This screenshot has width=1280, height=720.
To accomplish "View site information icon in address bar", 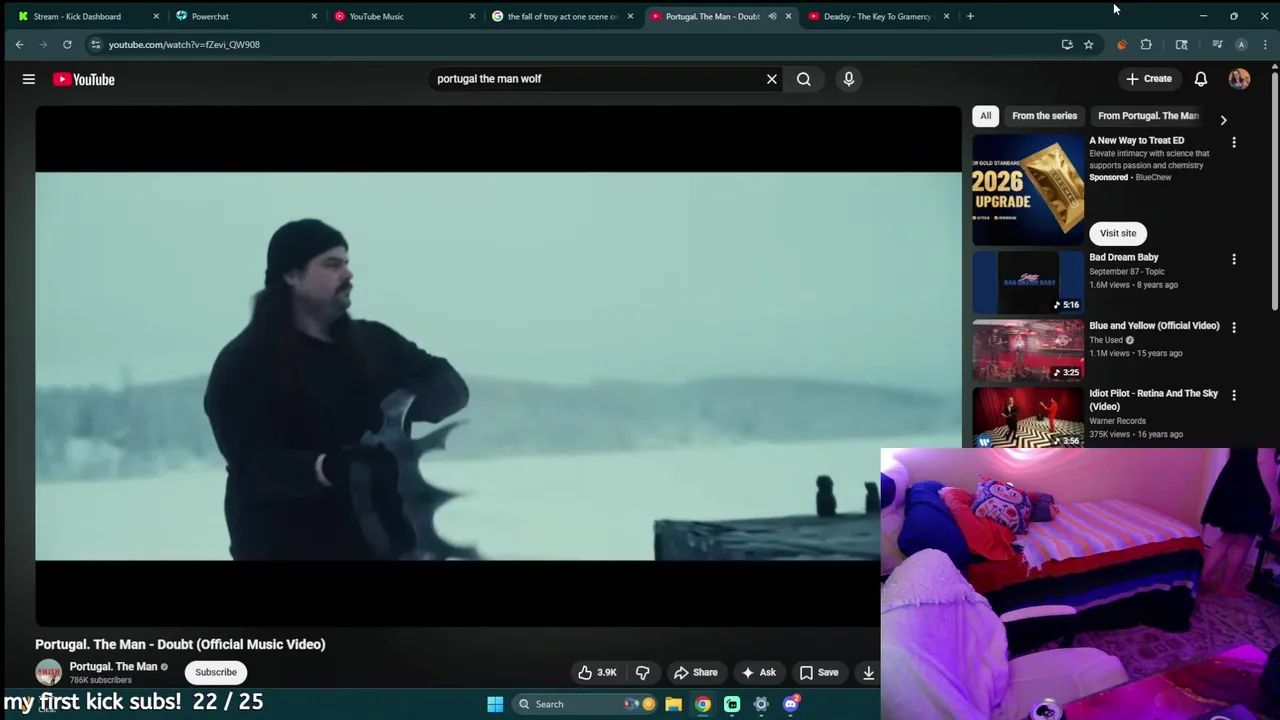I will pyautogui.click(x=95, y=44).
